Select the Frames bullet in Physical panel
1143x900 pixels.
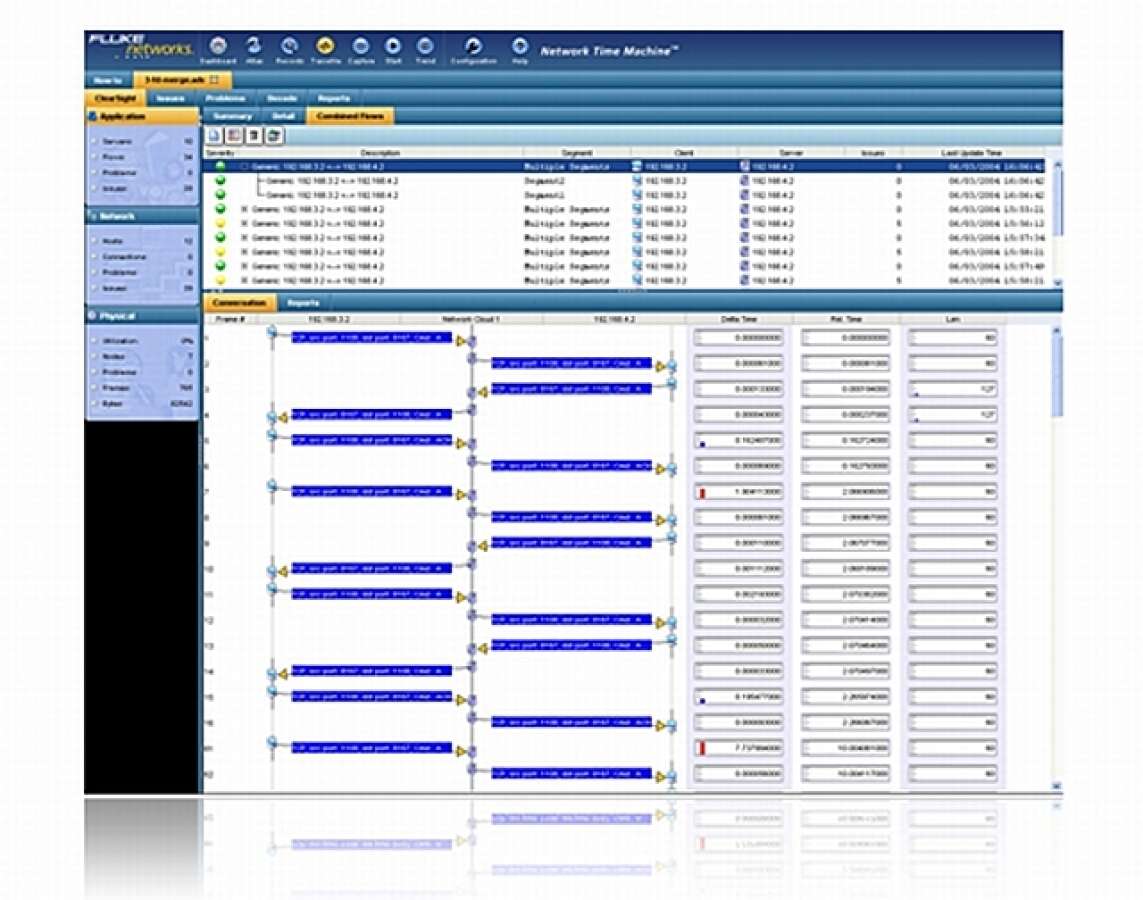click(95, 388)
